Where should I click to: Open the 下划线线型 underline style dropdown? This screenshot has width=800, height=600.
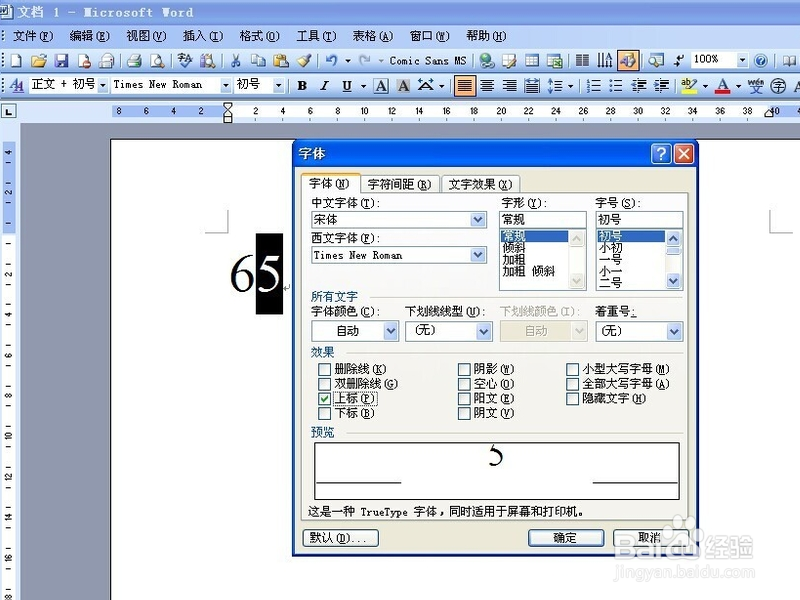pos(484,331)
